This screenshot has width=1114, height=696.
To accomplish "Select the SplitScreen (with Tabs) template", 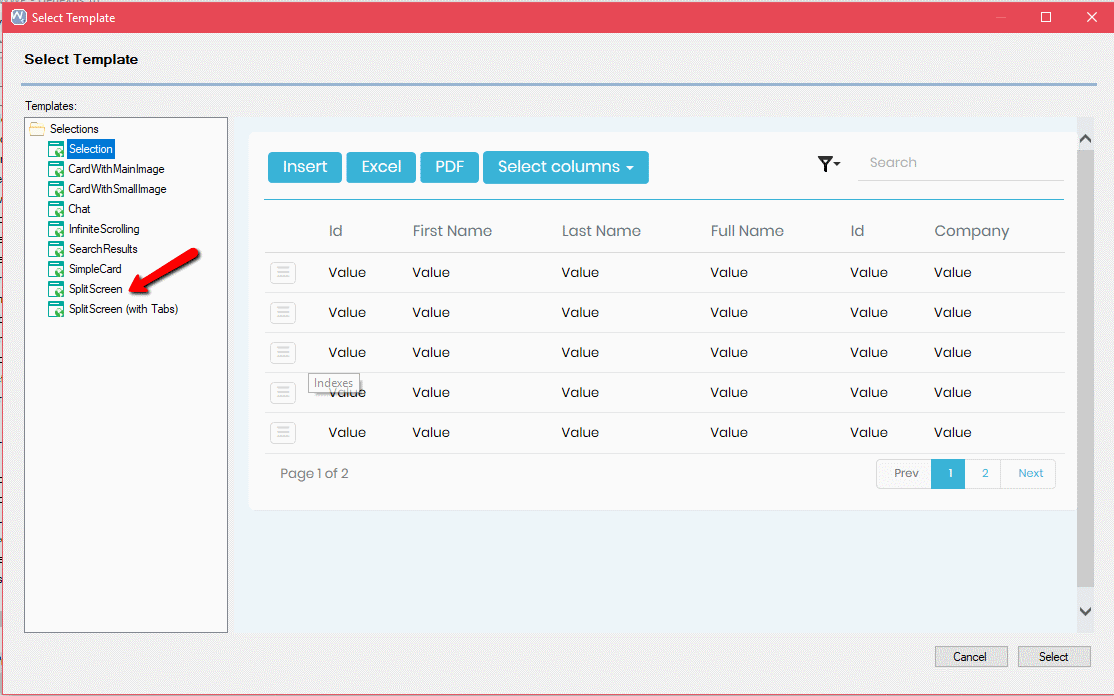I will point(123,309).
